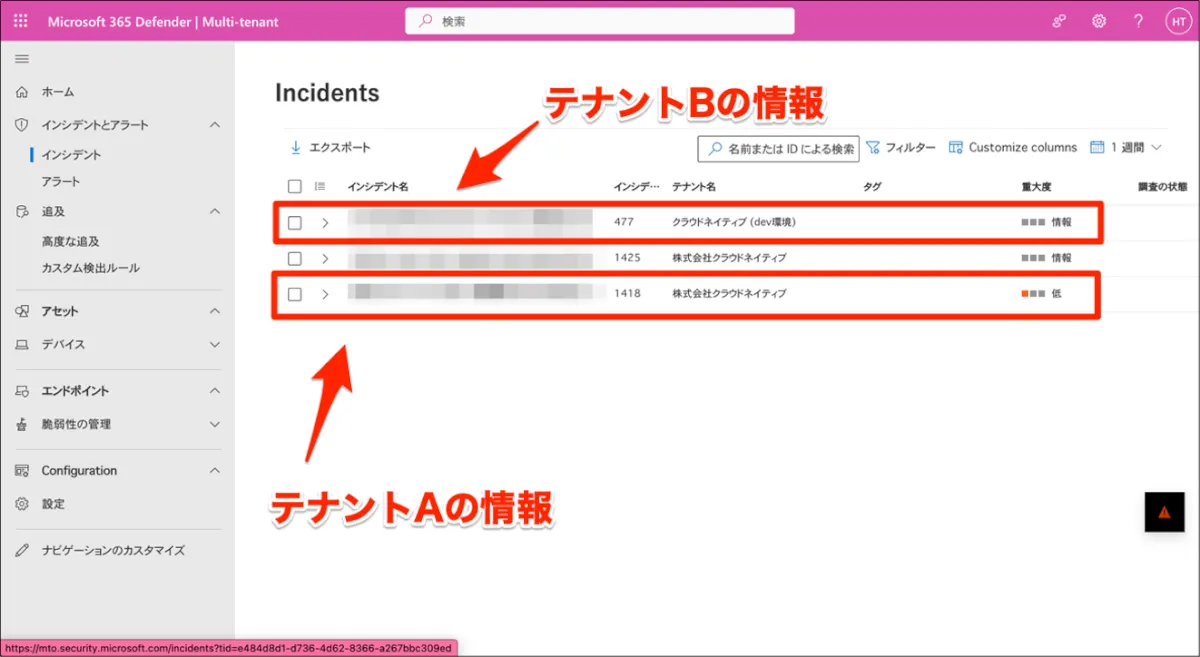Expand the incident 1418 row chevron
The height and width of the screenshot is (657, 1200).
[x=325, y=294]
